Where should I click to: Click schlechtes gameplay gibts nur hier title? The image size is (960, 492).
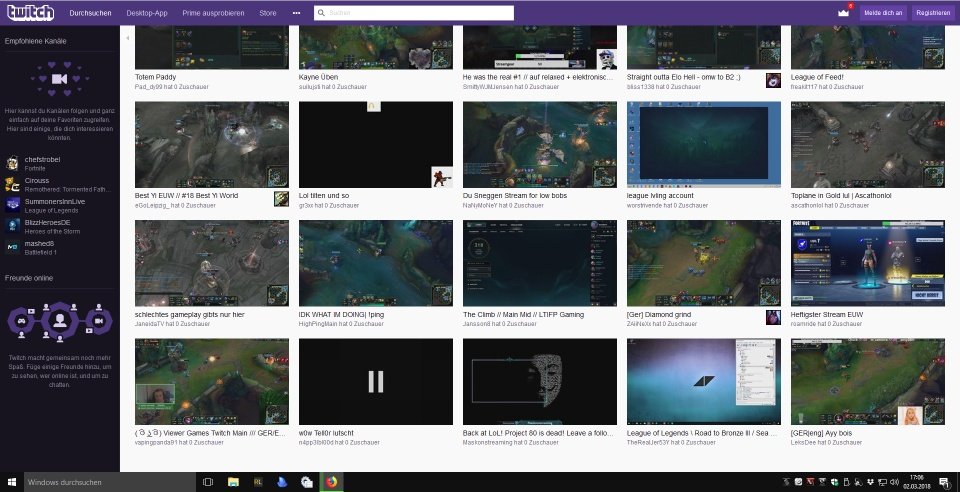(x=190, y=315)
